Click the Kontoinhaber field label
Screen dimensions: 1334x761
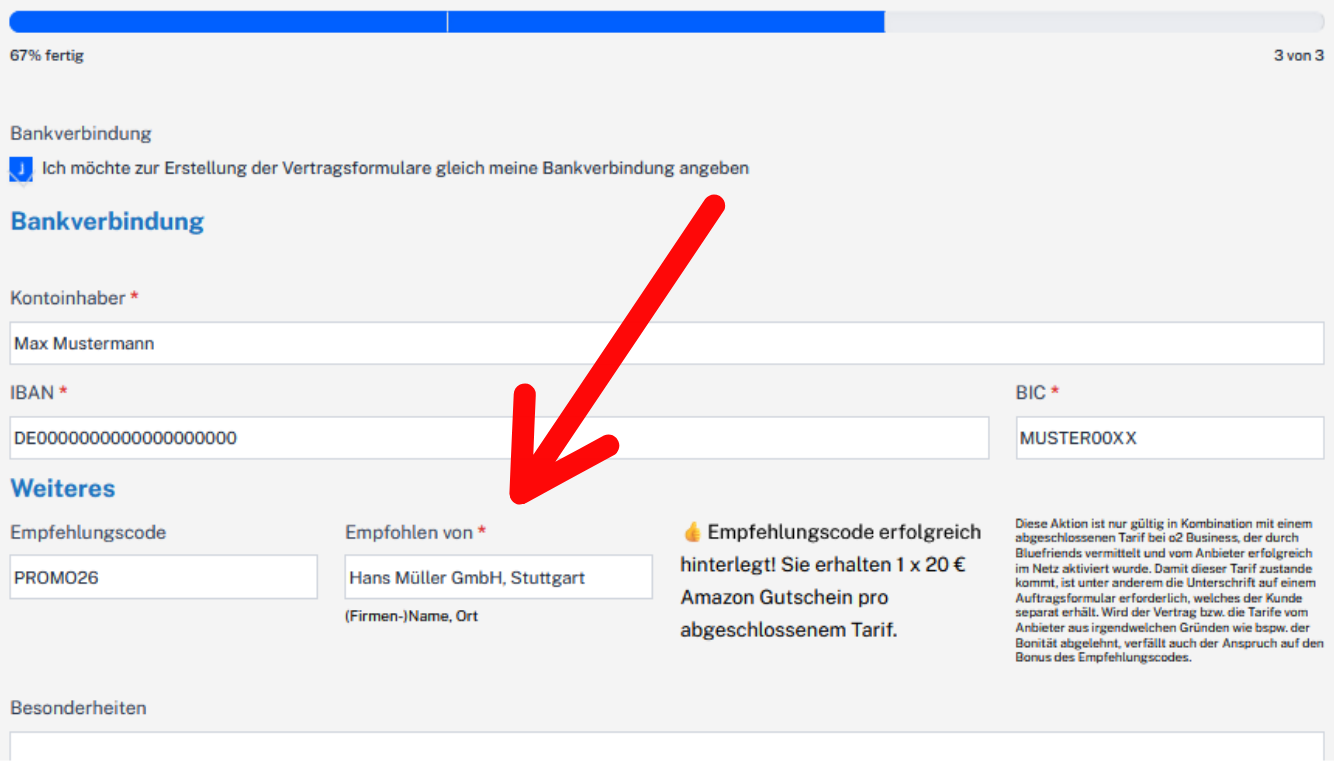pyautogui.click(x=68, y=298)
